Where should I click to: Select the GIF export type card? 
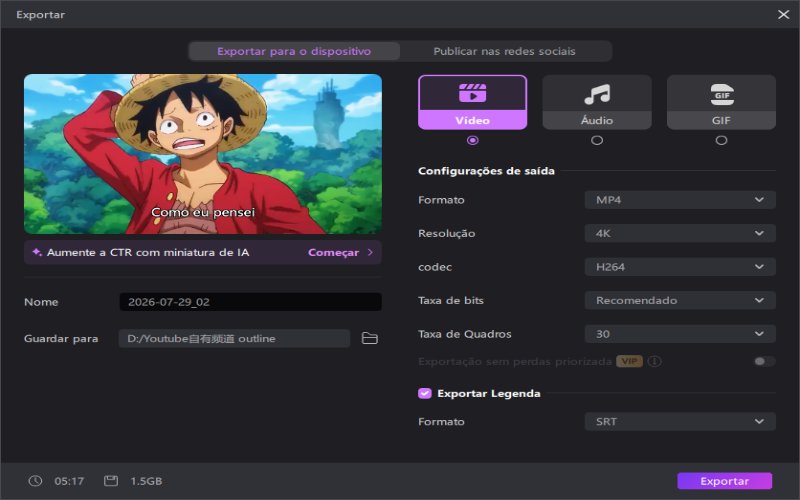pyautogui.click(x=721, y=102)
